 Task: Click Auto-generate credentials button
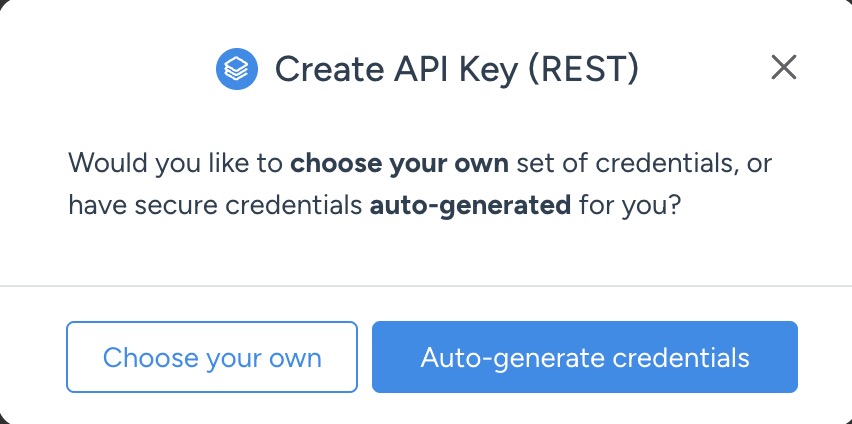point(585,357)
